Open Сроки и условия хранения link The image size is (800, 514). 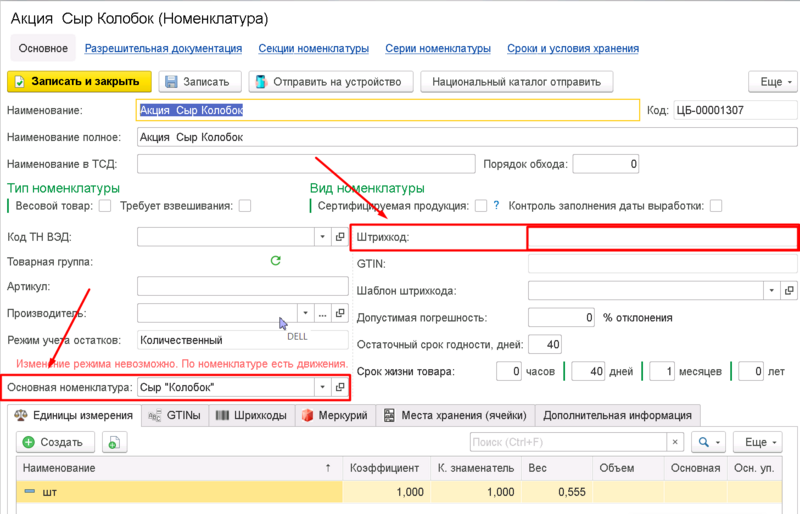pos(573,48)
